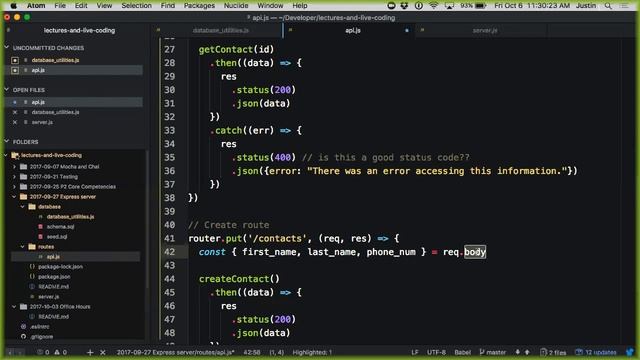Click the plus icon in status bar

coord(90,352)
